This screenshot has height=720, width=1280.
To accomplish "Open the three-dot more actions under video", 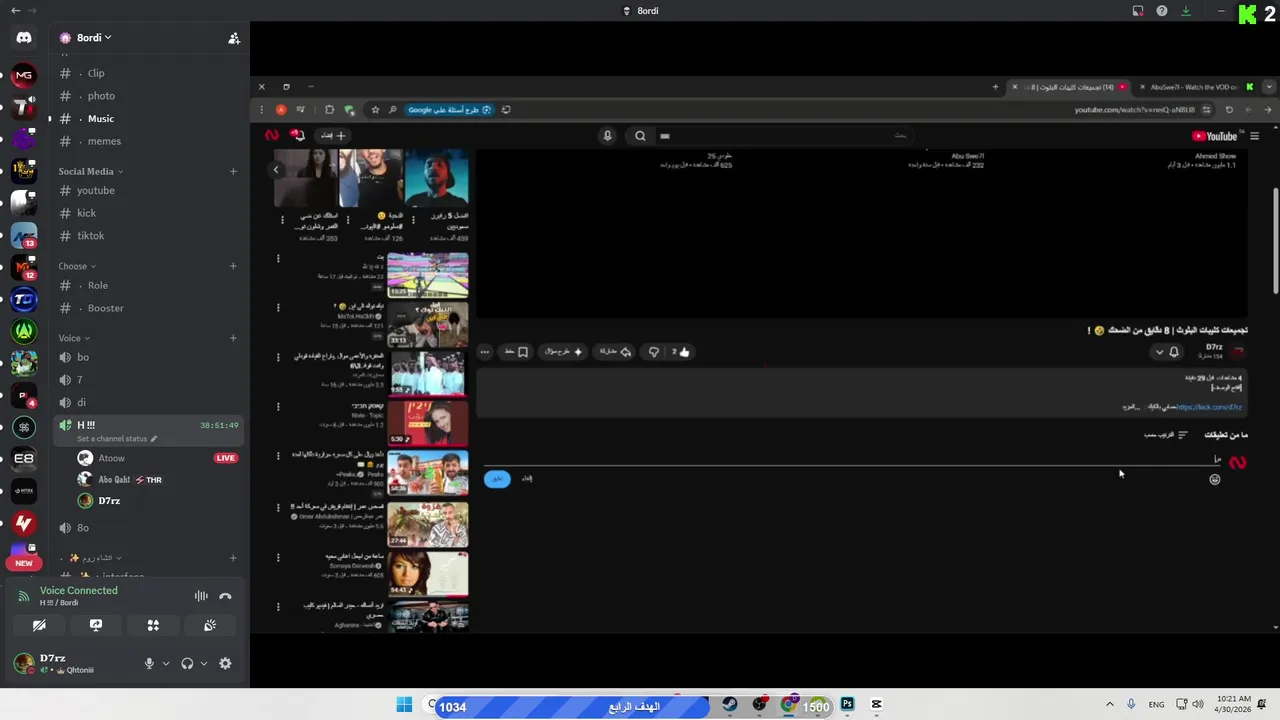I will point(485,352).
